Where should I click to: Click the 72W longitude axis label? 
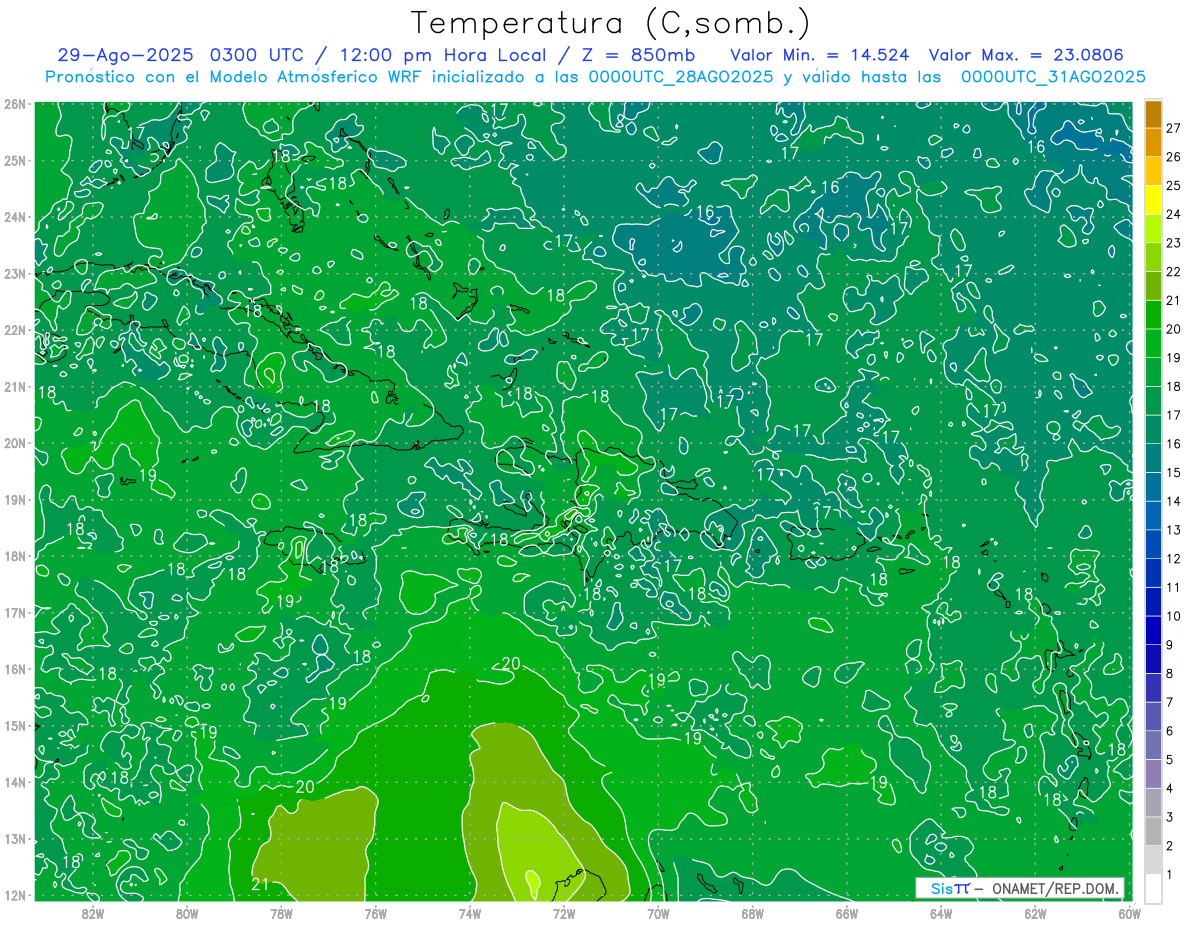coord(564,912)
